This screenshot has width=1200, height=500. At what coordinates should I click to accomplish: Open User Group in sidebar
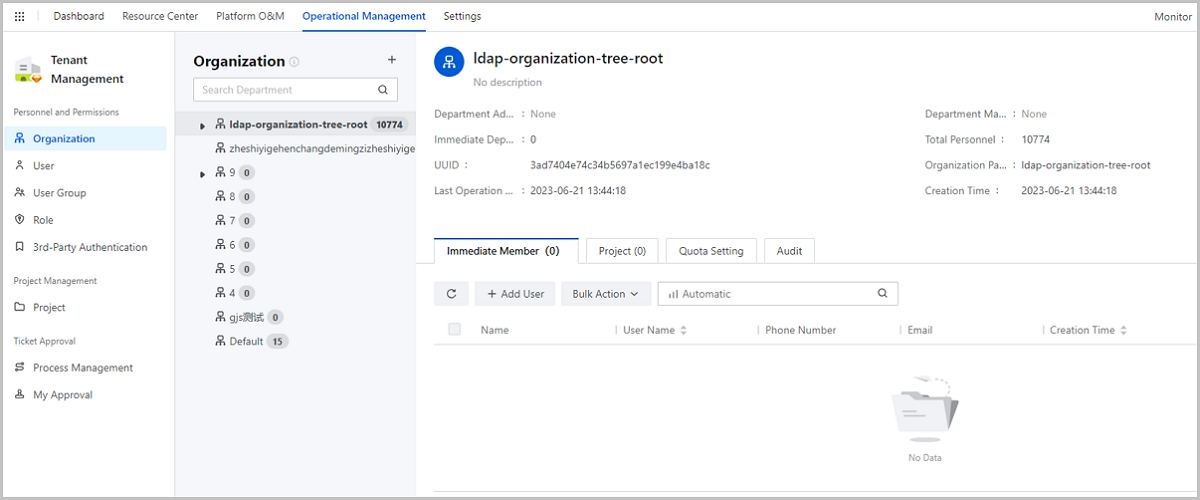coord(59,193)
